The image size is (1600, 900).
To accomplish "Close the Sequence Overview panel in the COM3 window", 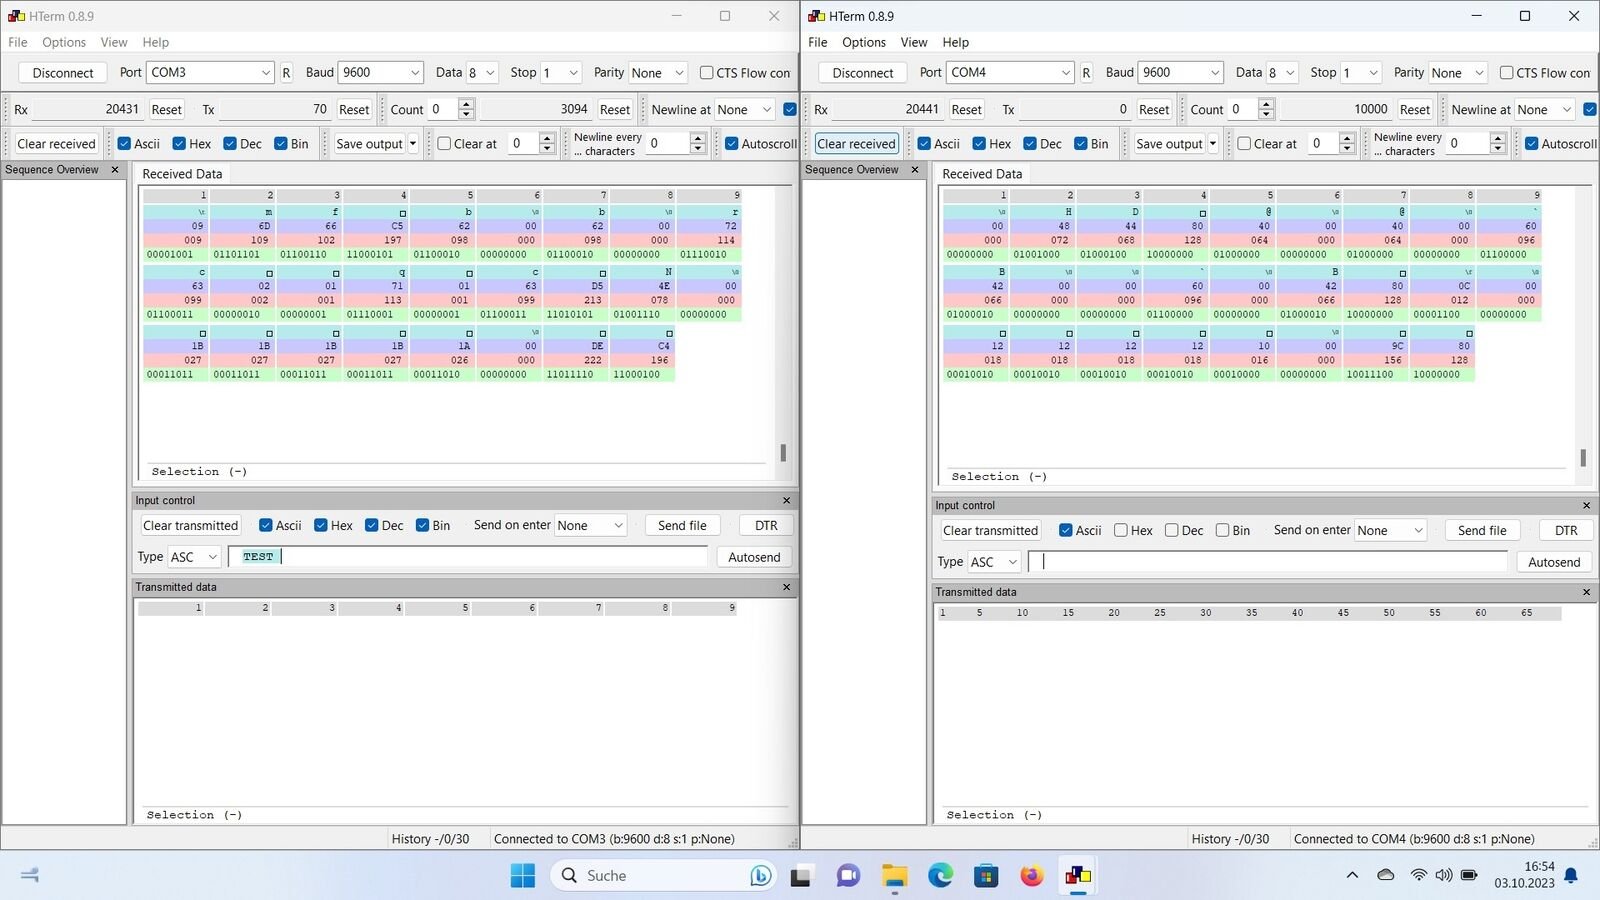I will click(x=115, y=170).
